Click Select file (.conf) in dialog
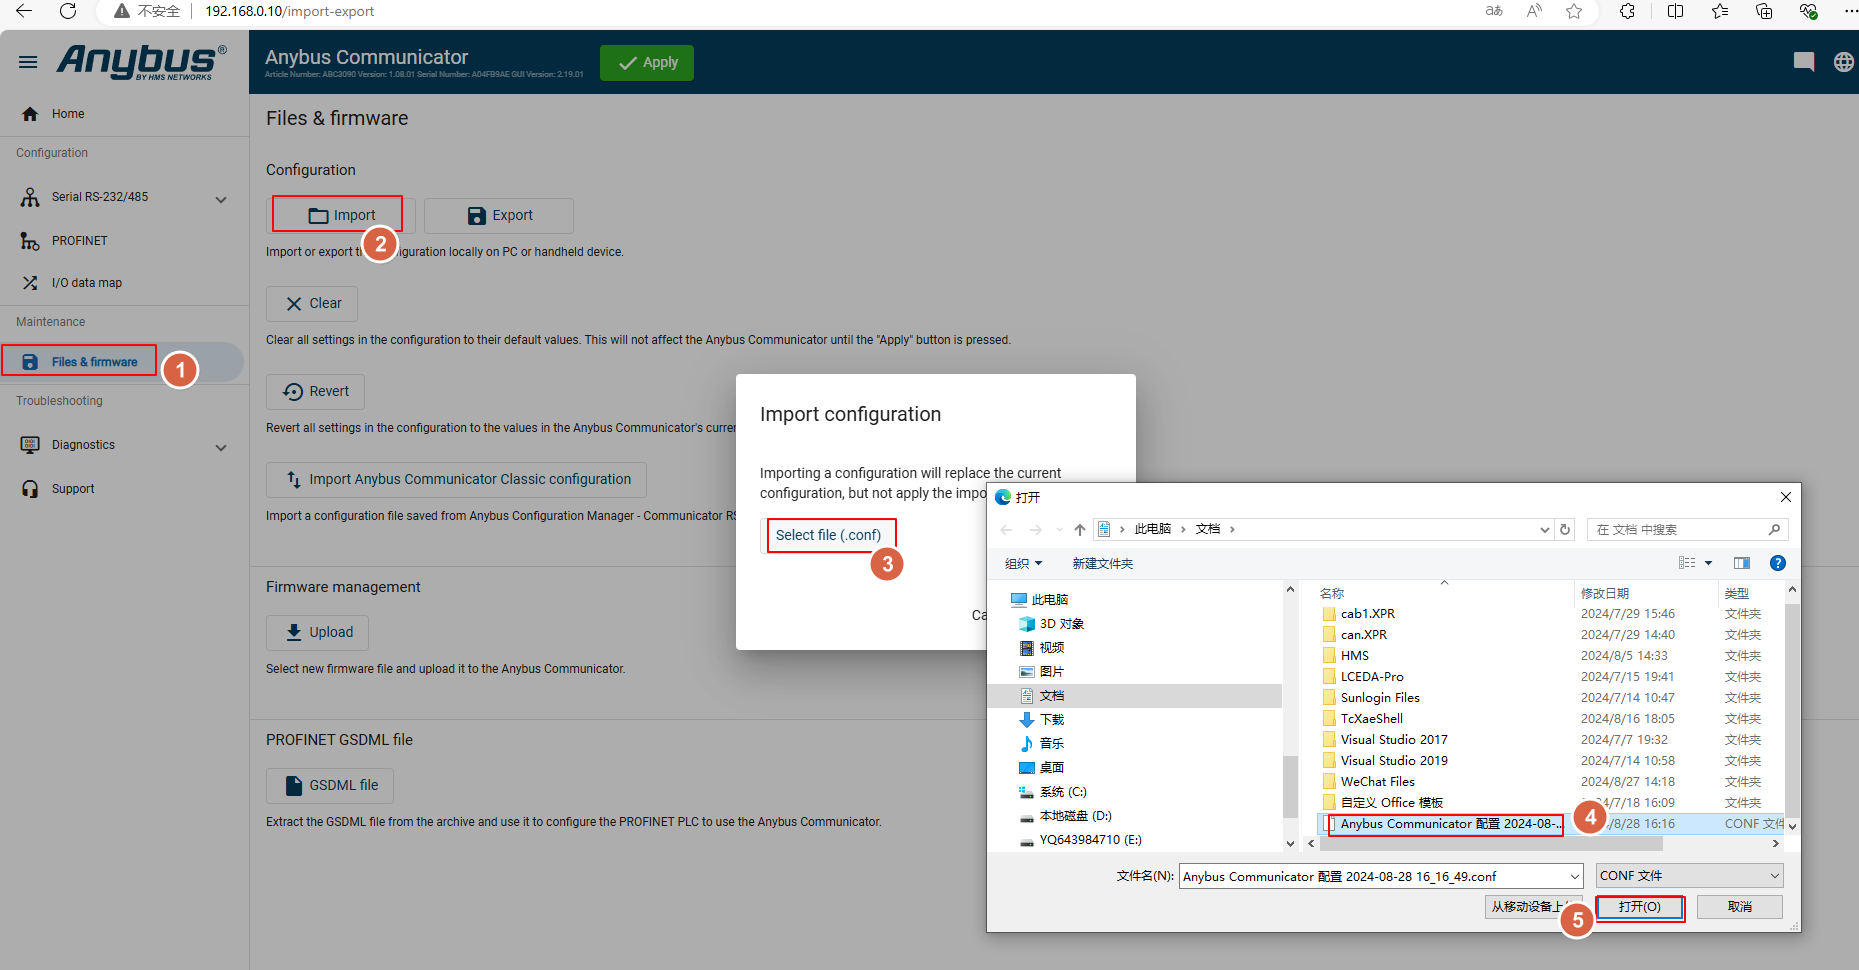 pos(828,535)
